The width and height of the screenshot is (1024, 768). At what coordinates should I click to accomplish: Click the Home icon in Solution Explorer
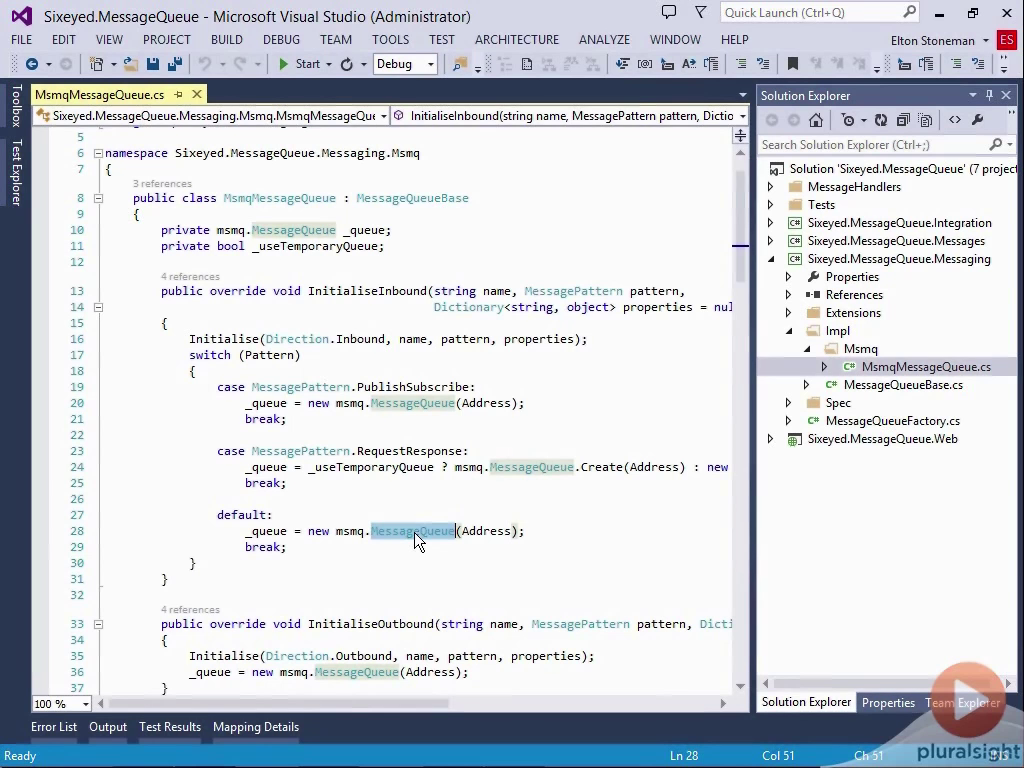coord(816,120)
